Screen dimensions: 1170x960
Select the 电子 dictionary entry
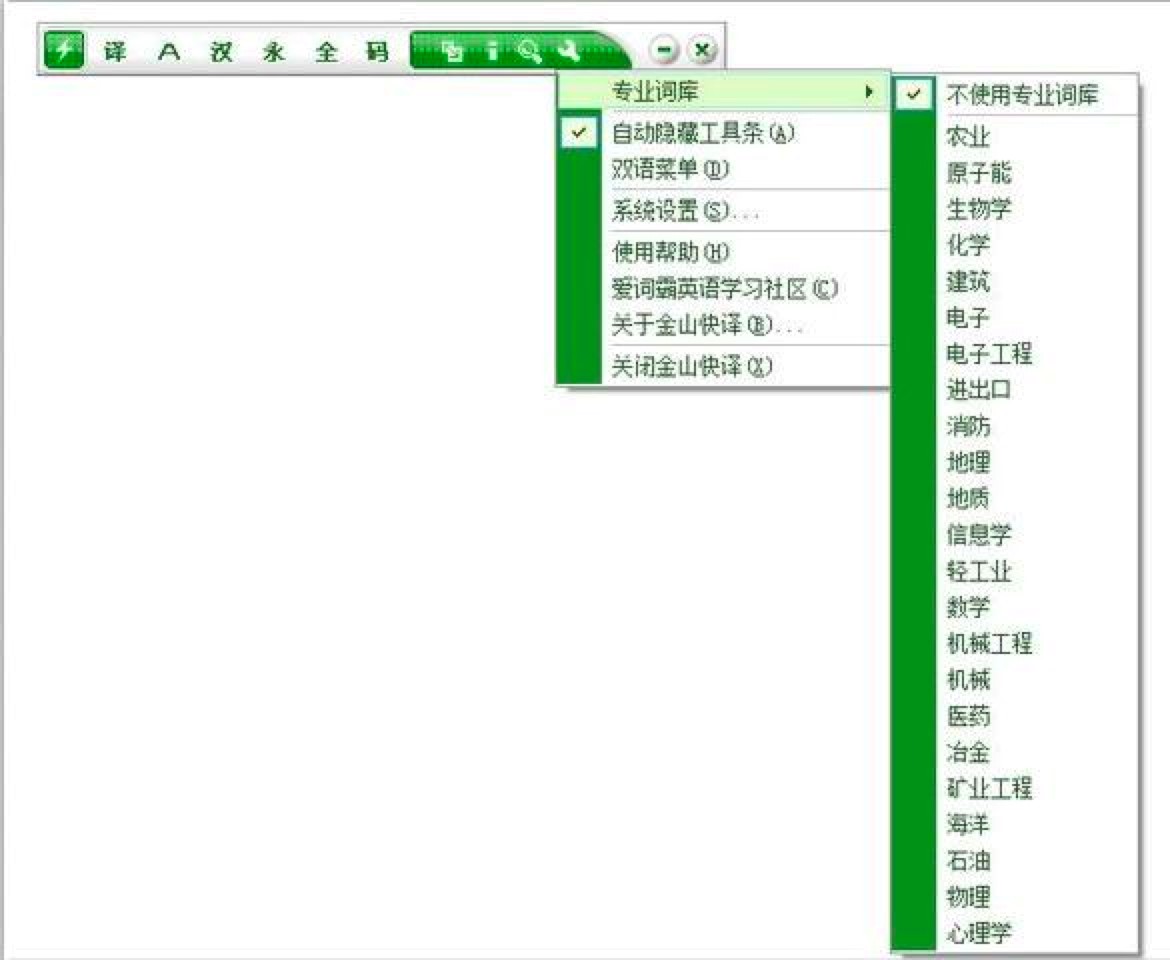click(x=1015, y=318)
